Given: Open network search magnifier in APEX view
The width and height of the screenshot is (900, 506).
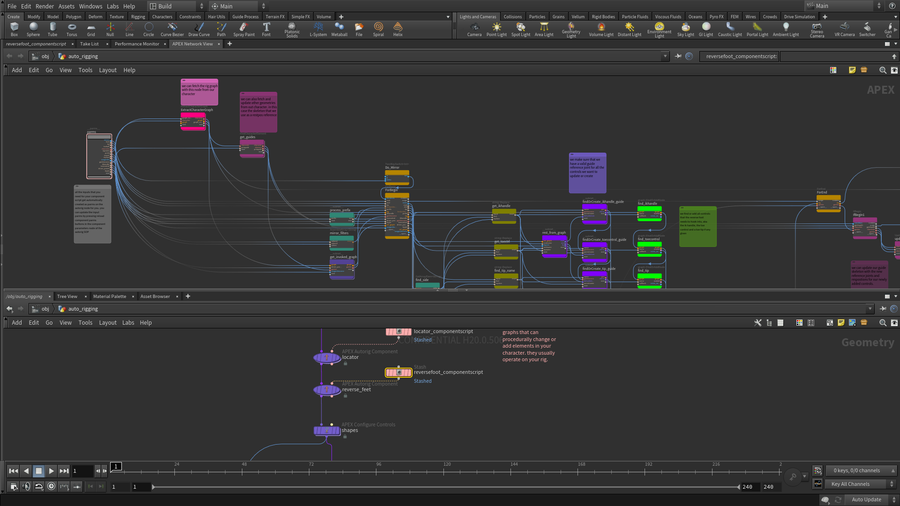Looking at the screenshot, I should pos(883,70).
